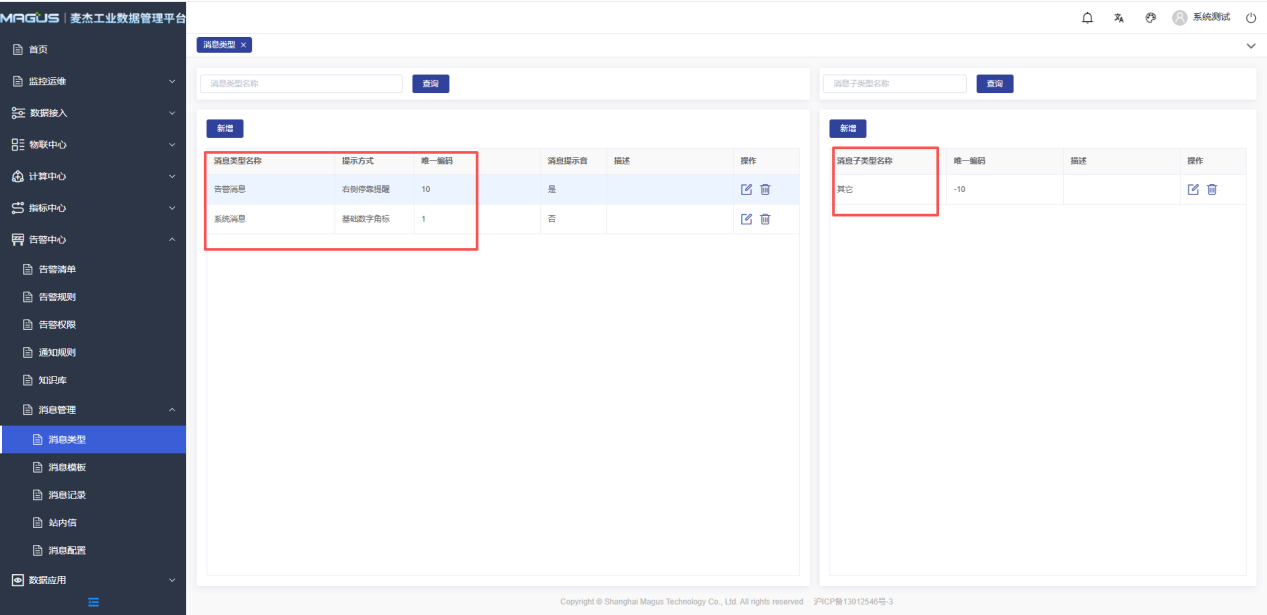Image resolution: width=1267 pixels, height=615 pixels.
Task: Click 查询 button for message types
Action: point(430,84)
